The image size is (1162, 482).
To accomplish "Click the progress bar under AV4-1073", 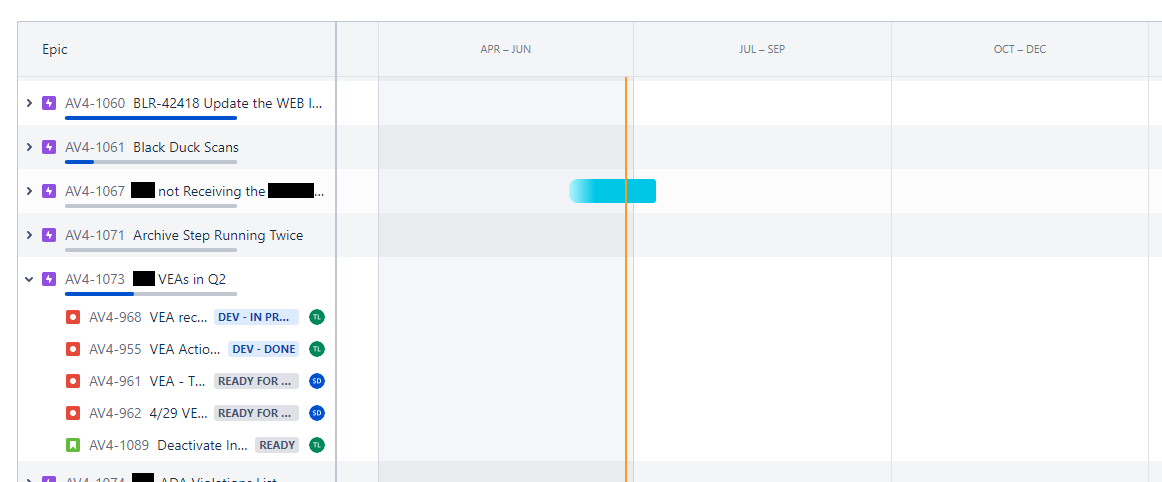I will pos(151,294).
